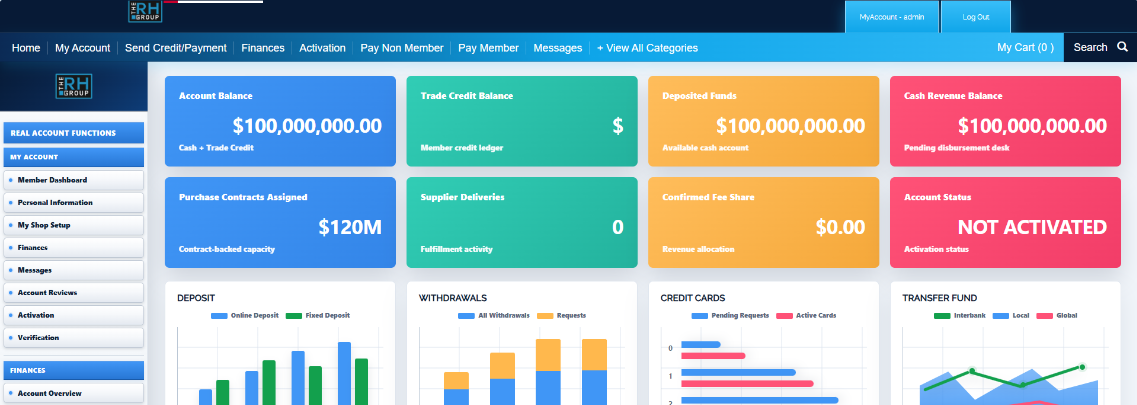1137x405 pixels.
Task: Click the Account Status NOT ACTIVATED card
Action: click(1005, 222)
